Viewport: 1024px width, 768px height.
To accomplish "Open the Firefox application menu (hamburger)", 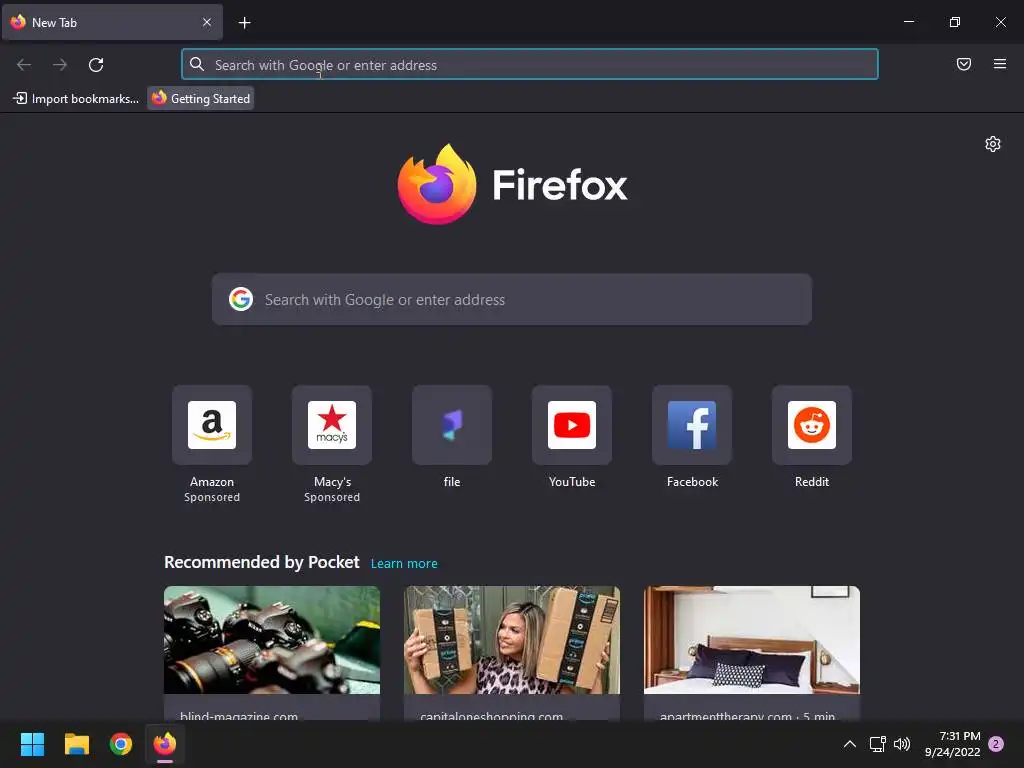I will tap(999, 64).
